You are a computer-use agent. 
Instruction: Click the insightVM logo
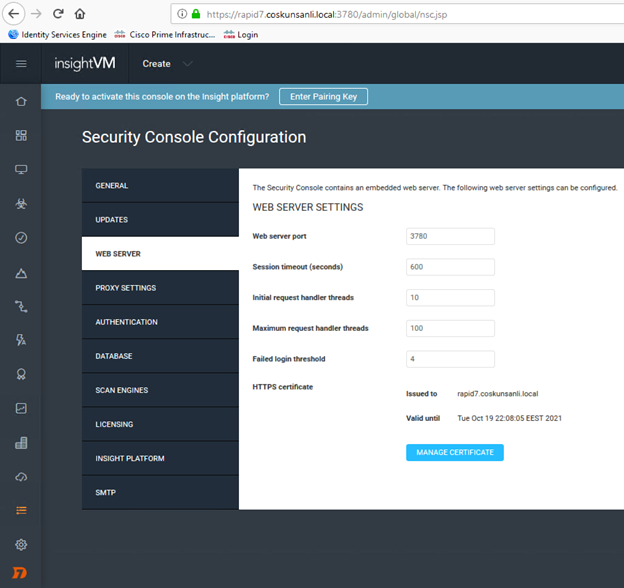[85, 63]
